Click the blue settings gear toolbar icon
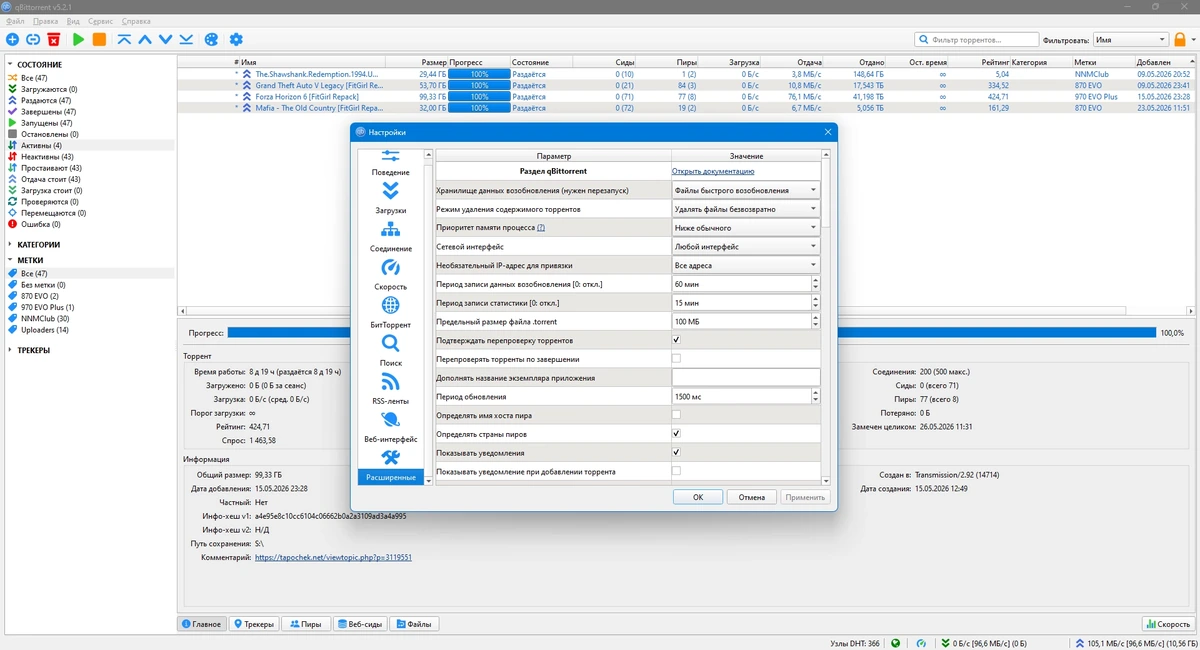This screenshot has height=650, width=1200. pos(236,40)
